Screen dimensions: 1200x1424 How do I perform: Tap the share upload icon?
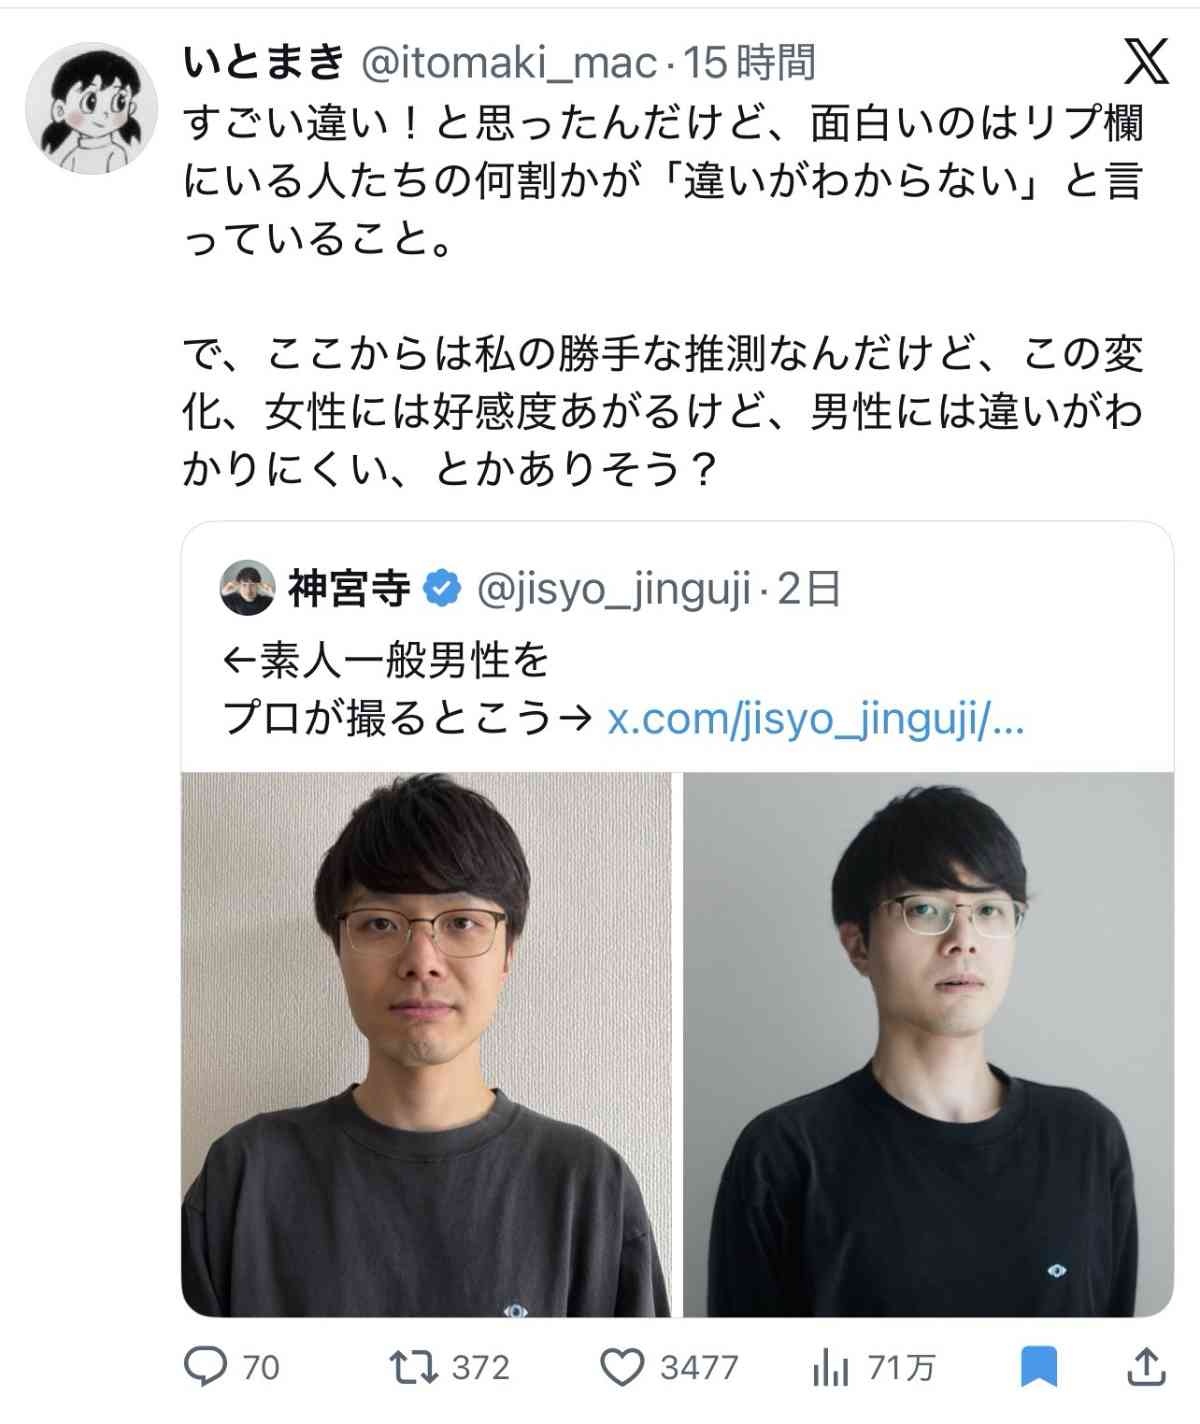click(x=1148, y=1366)
